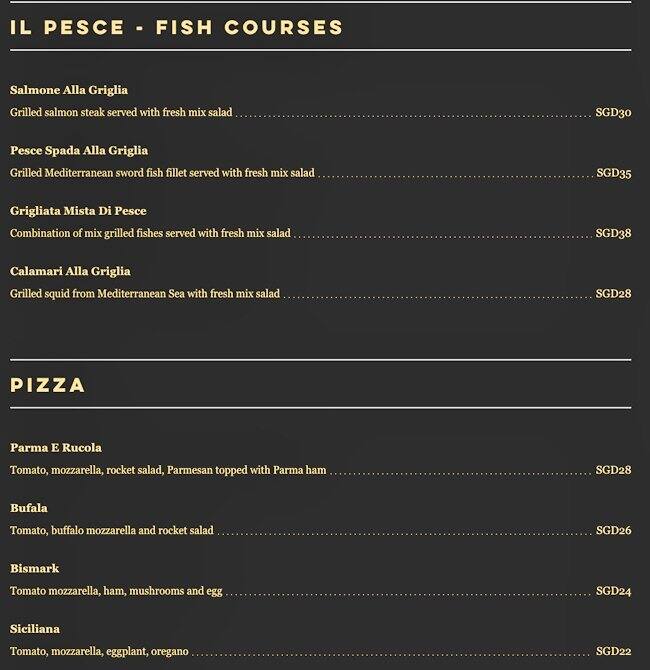Click the SGD24 Bismark price

pyautogui.click(x=614, y=591)
